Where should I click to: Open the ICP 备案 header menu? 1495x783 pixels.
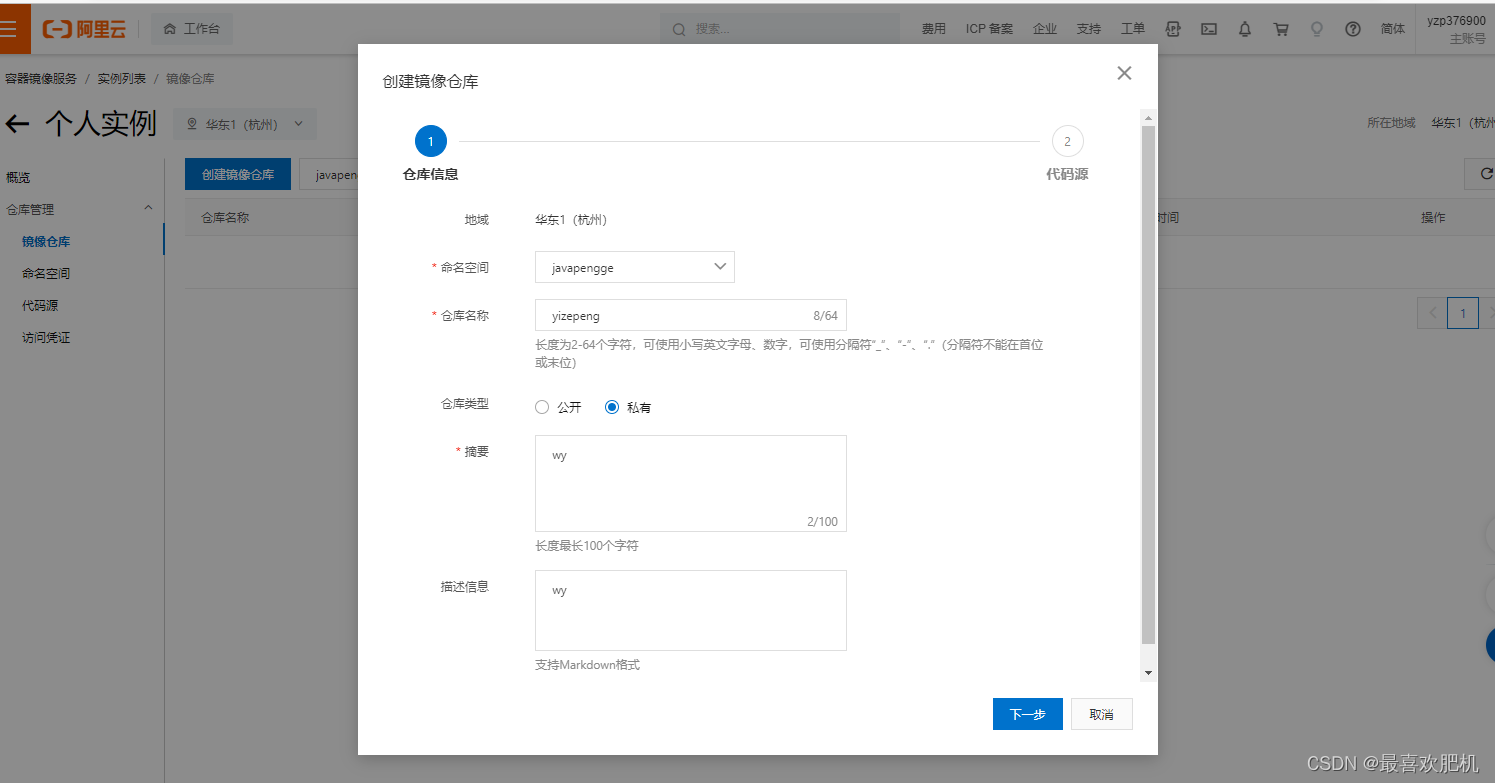[x=989, y=29]
